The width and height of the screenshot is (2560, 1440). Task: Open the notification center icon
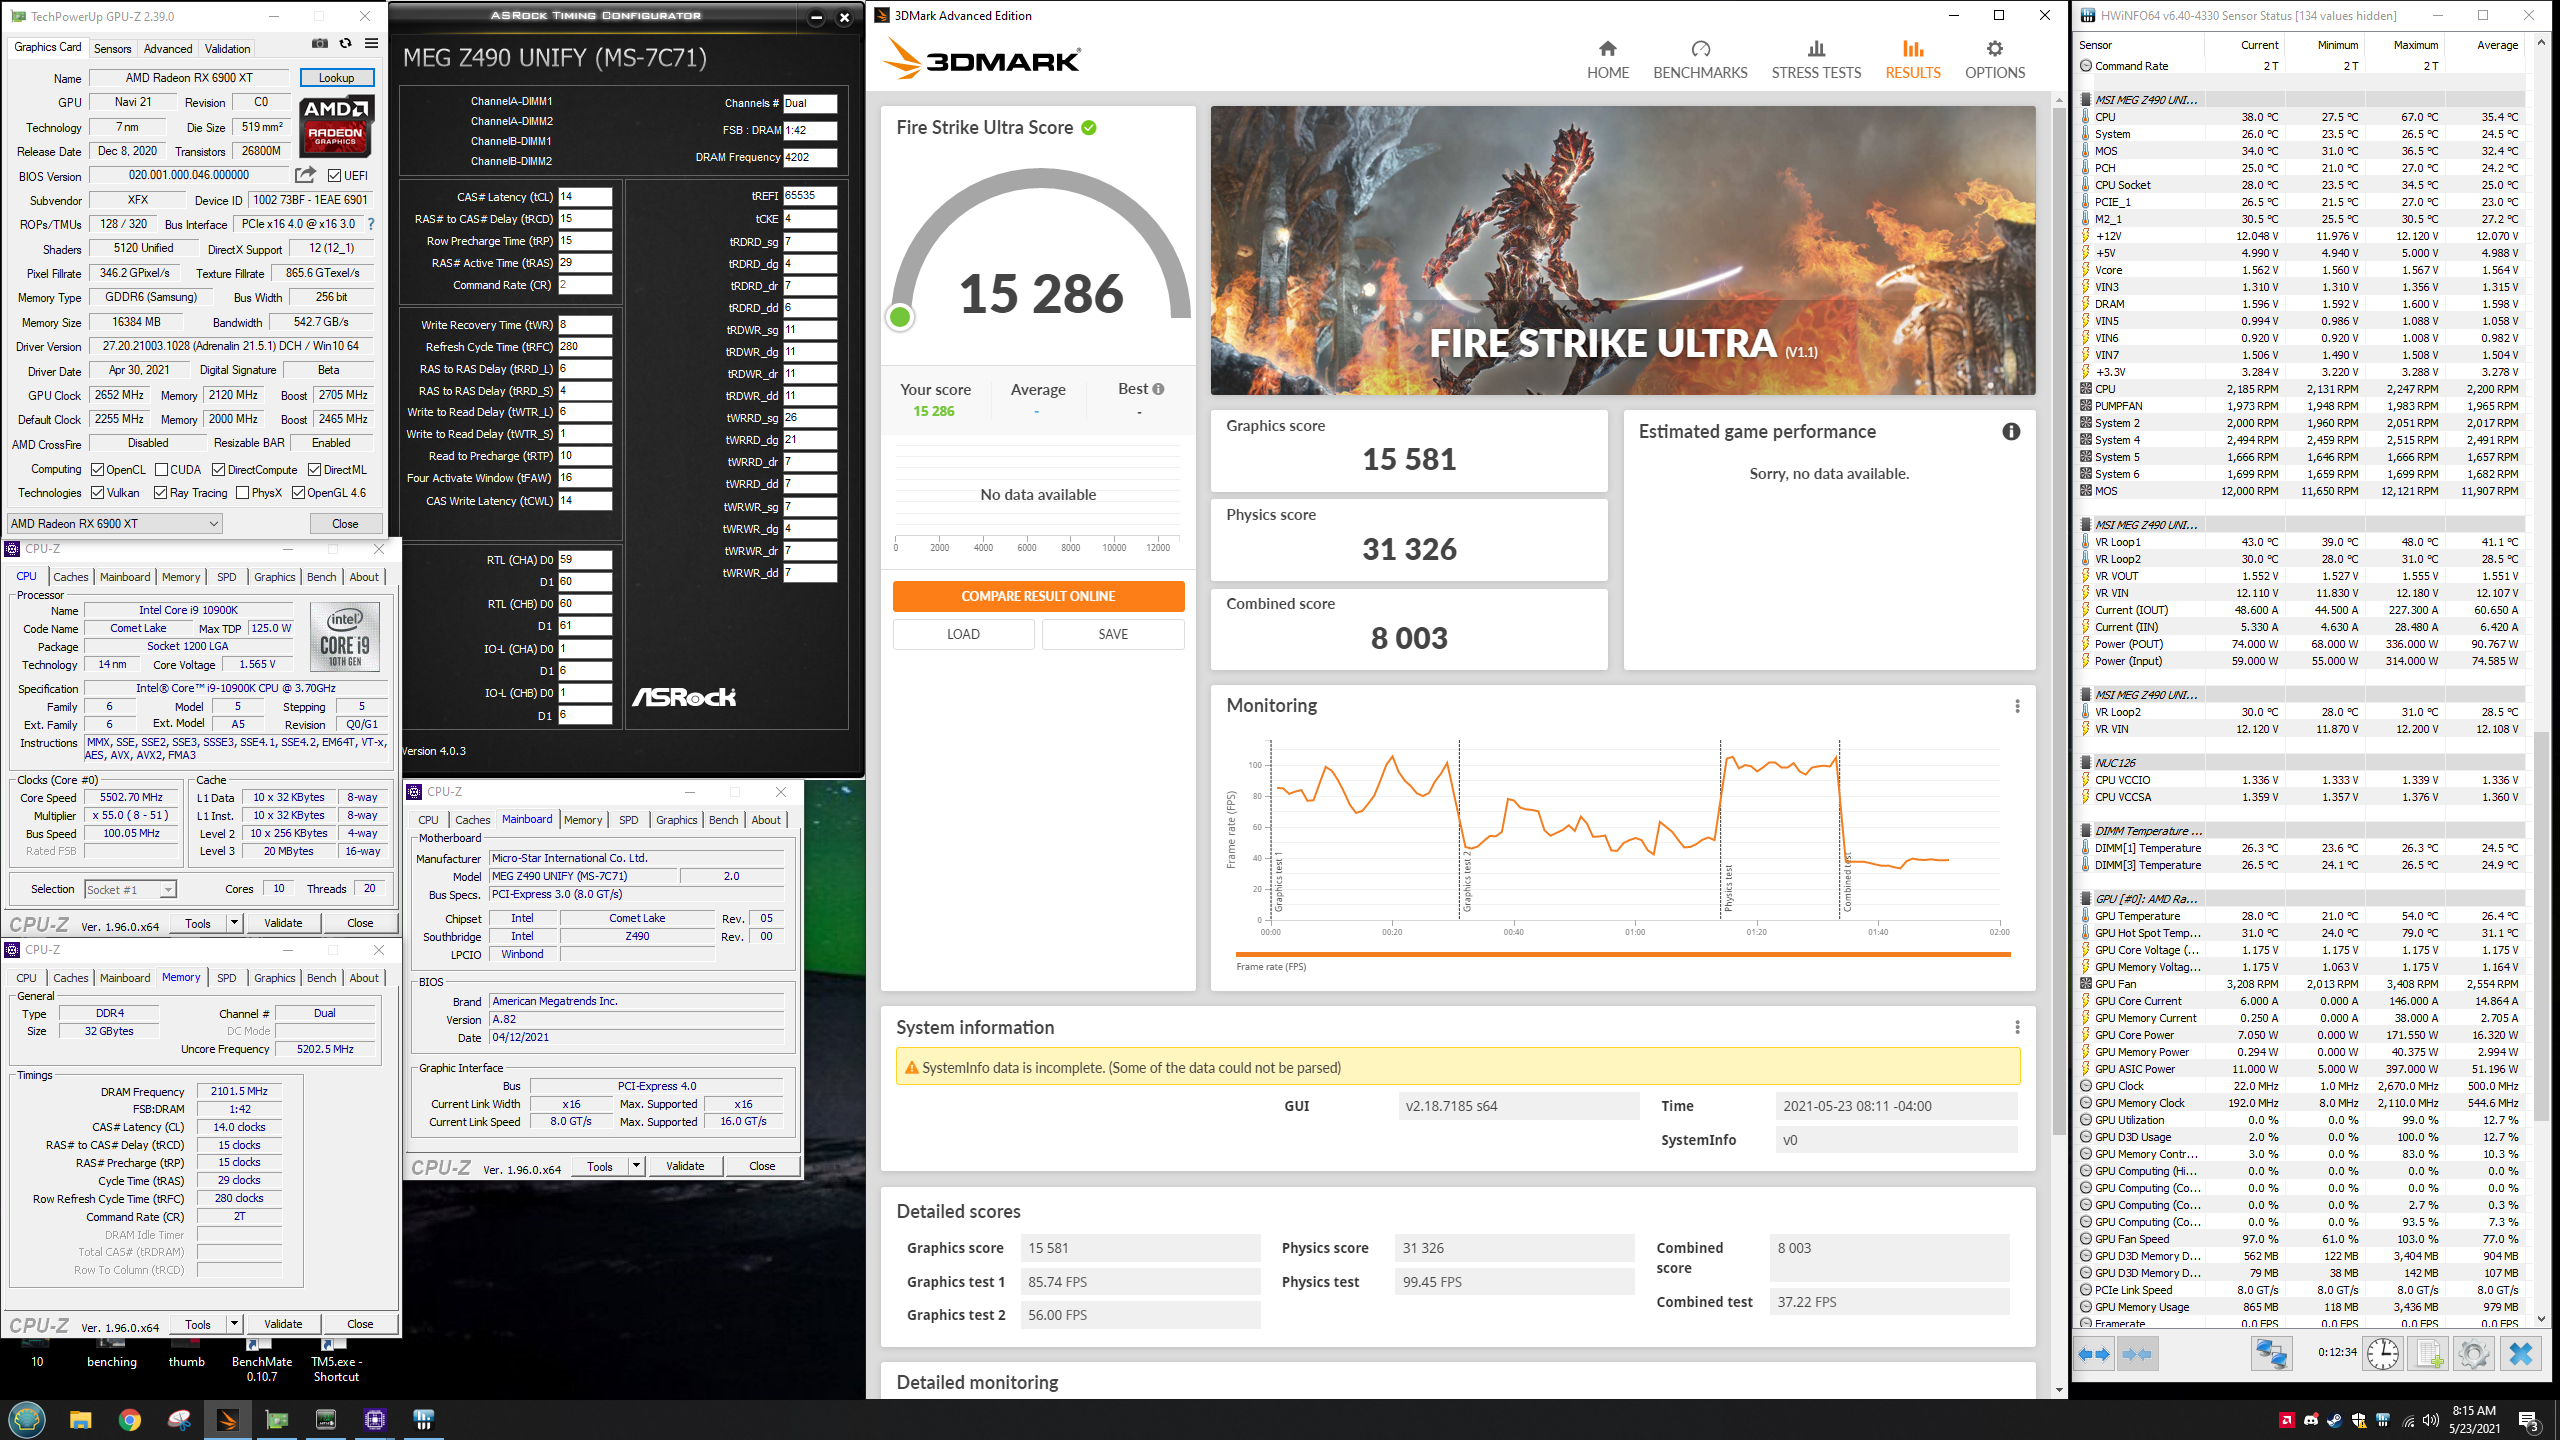coord(2528,1420)
